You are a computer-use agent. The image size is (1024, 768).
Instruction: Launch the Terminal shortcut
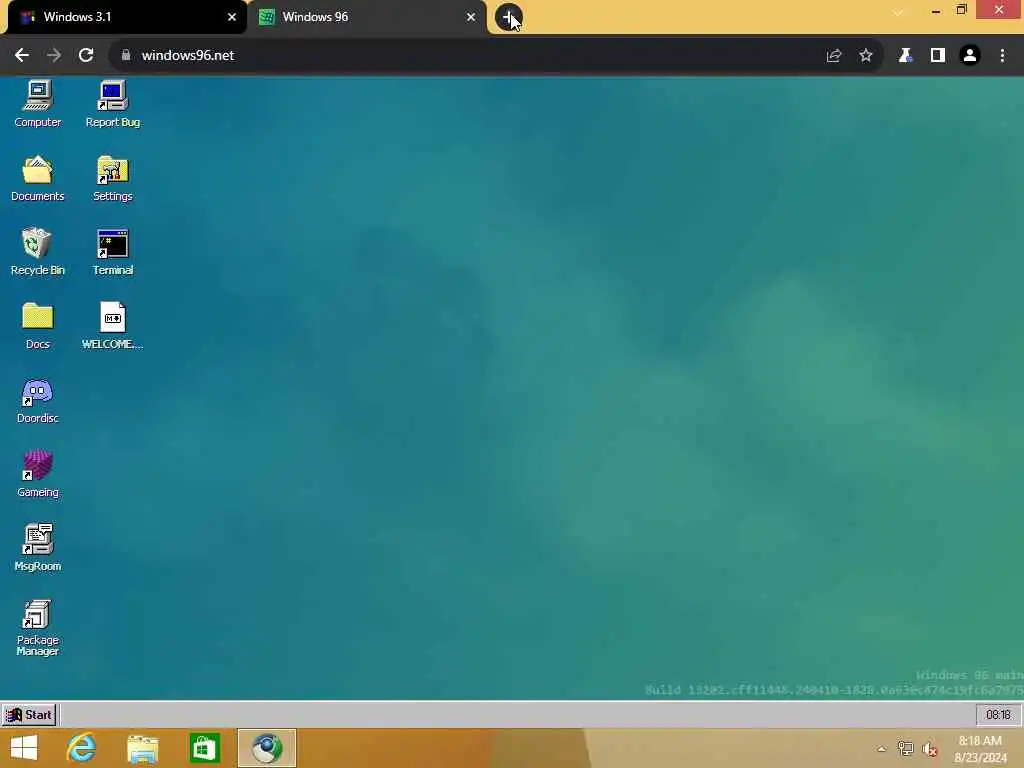pos(112,252)
